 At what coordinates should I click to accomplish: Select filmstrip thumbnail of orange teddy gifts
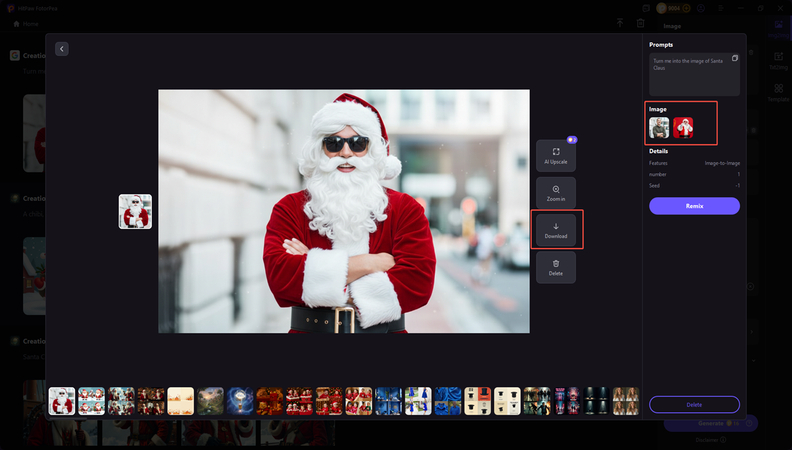270,401
